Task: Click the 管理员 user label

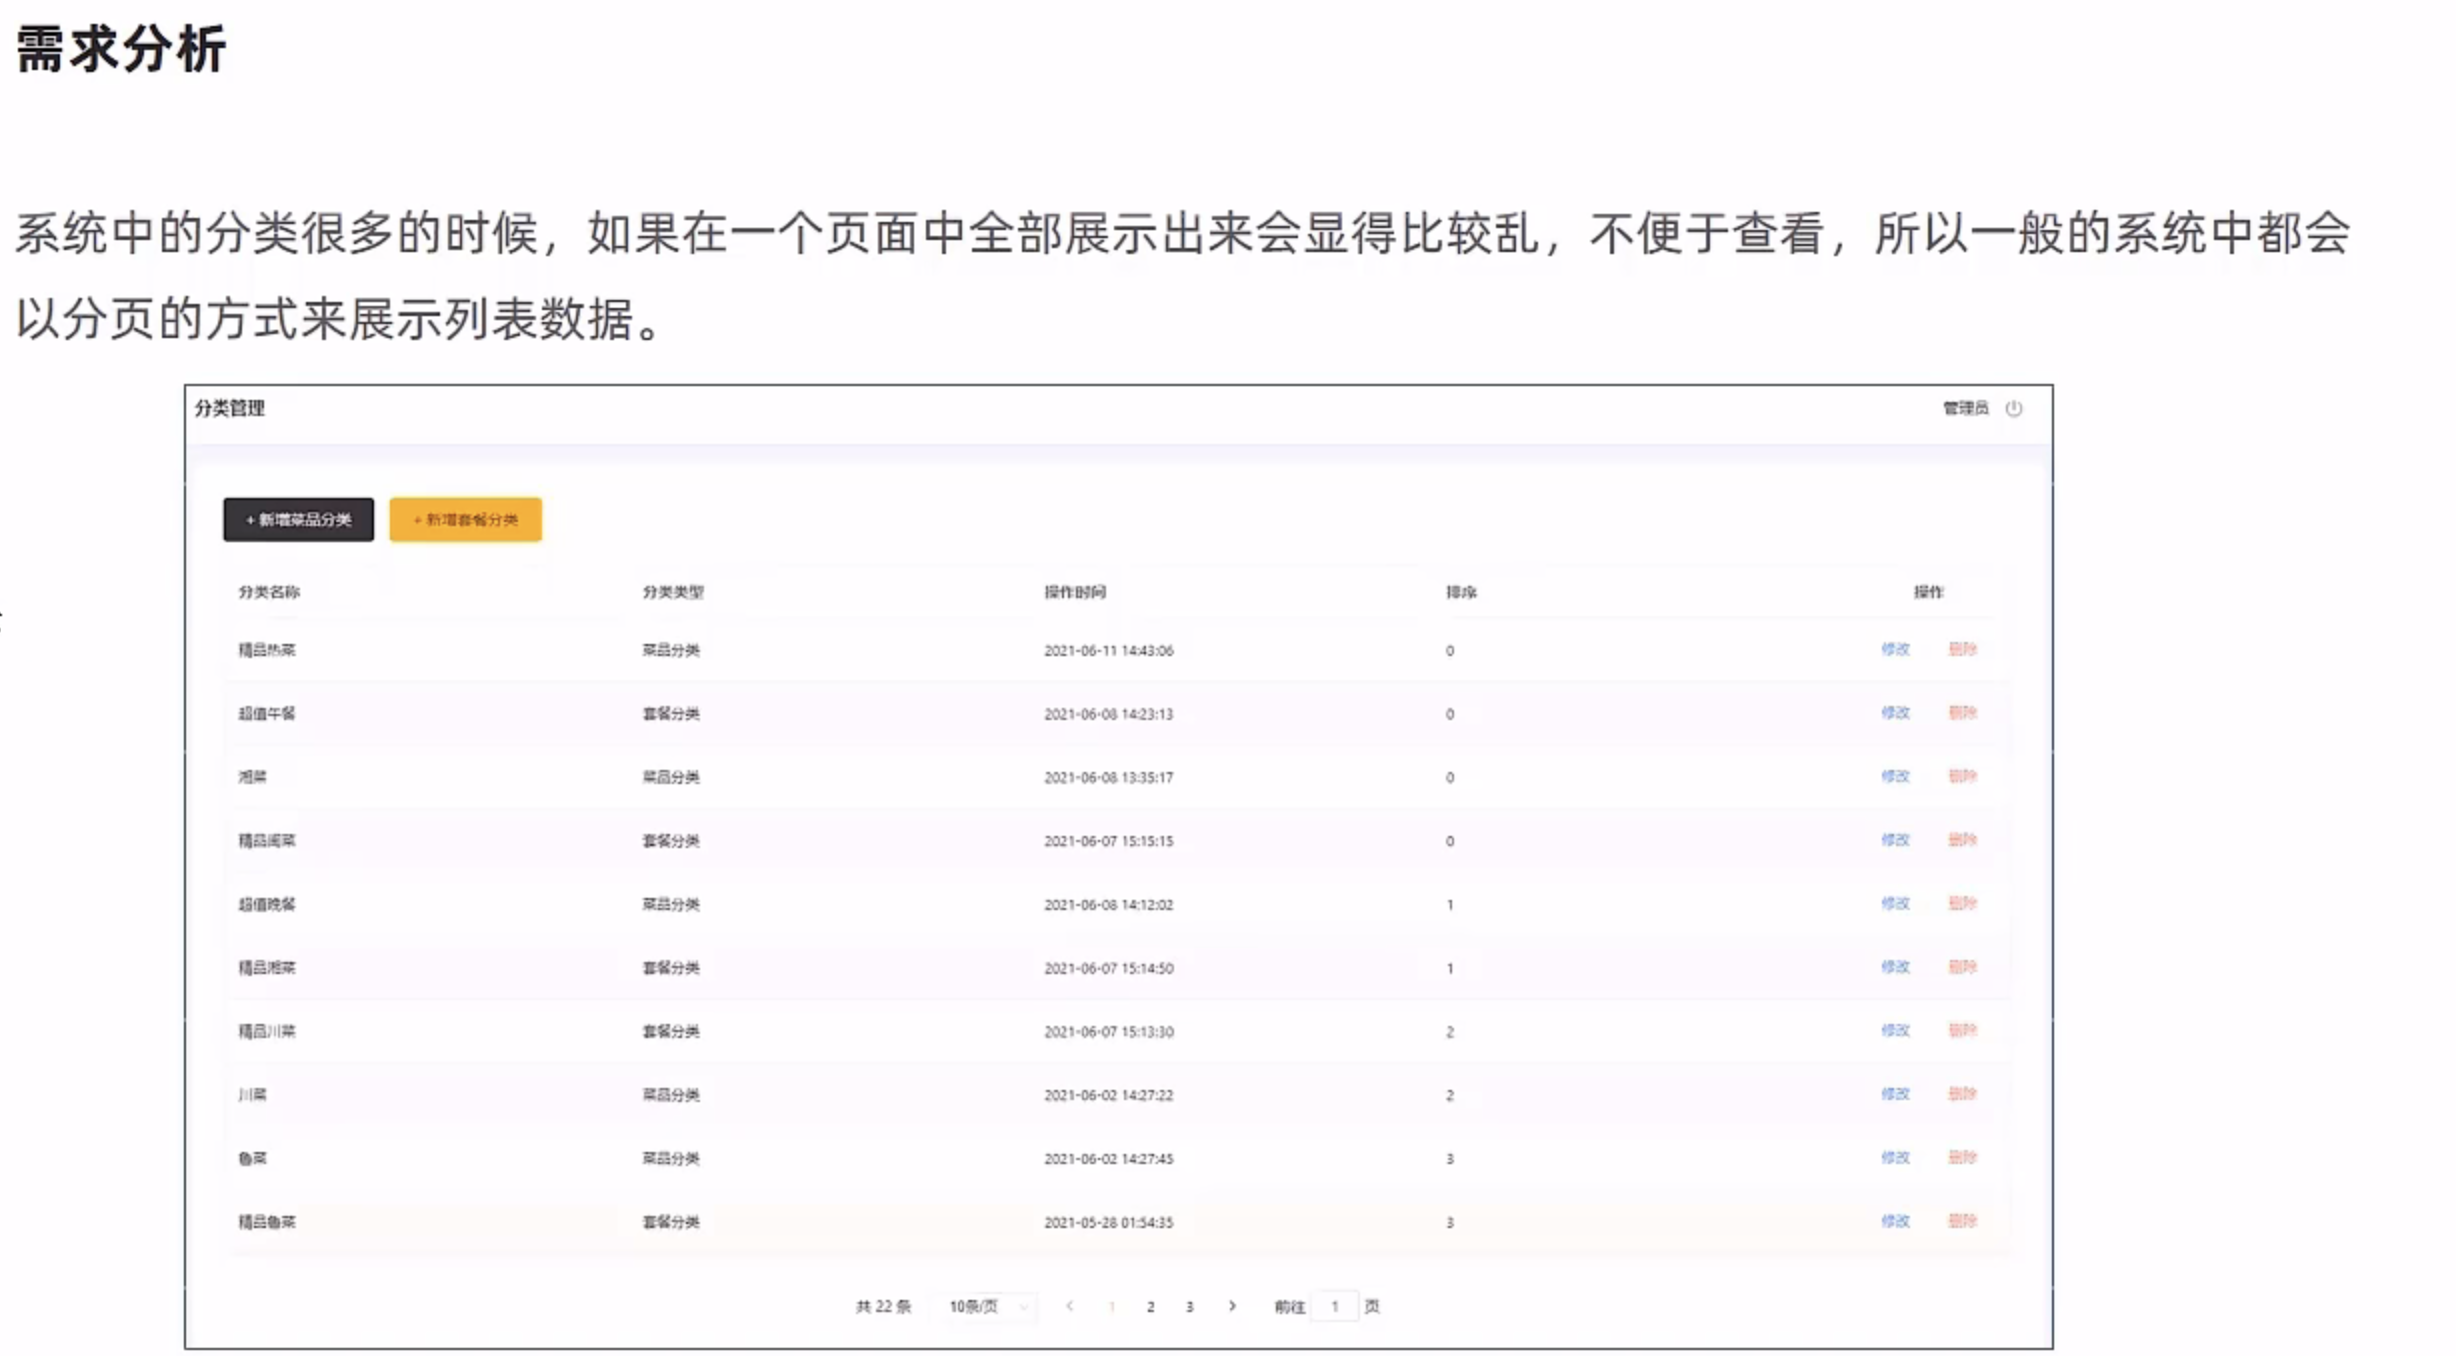Action: pos(1965,408)
